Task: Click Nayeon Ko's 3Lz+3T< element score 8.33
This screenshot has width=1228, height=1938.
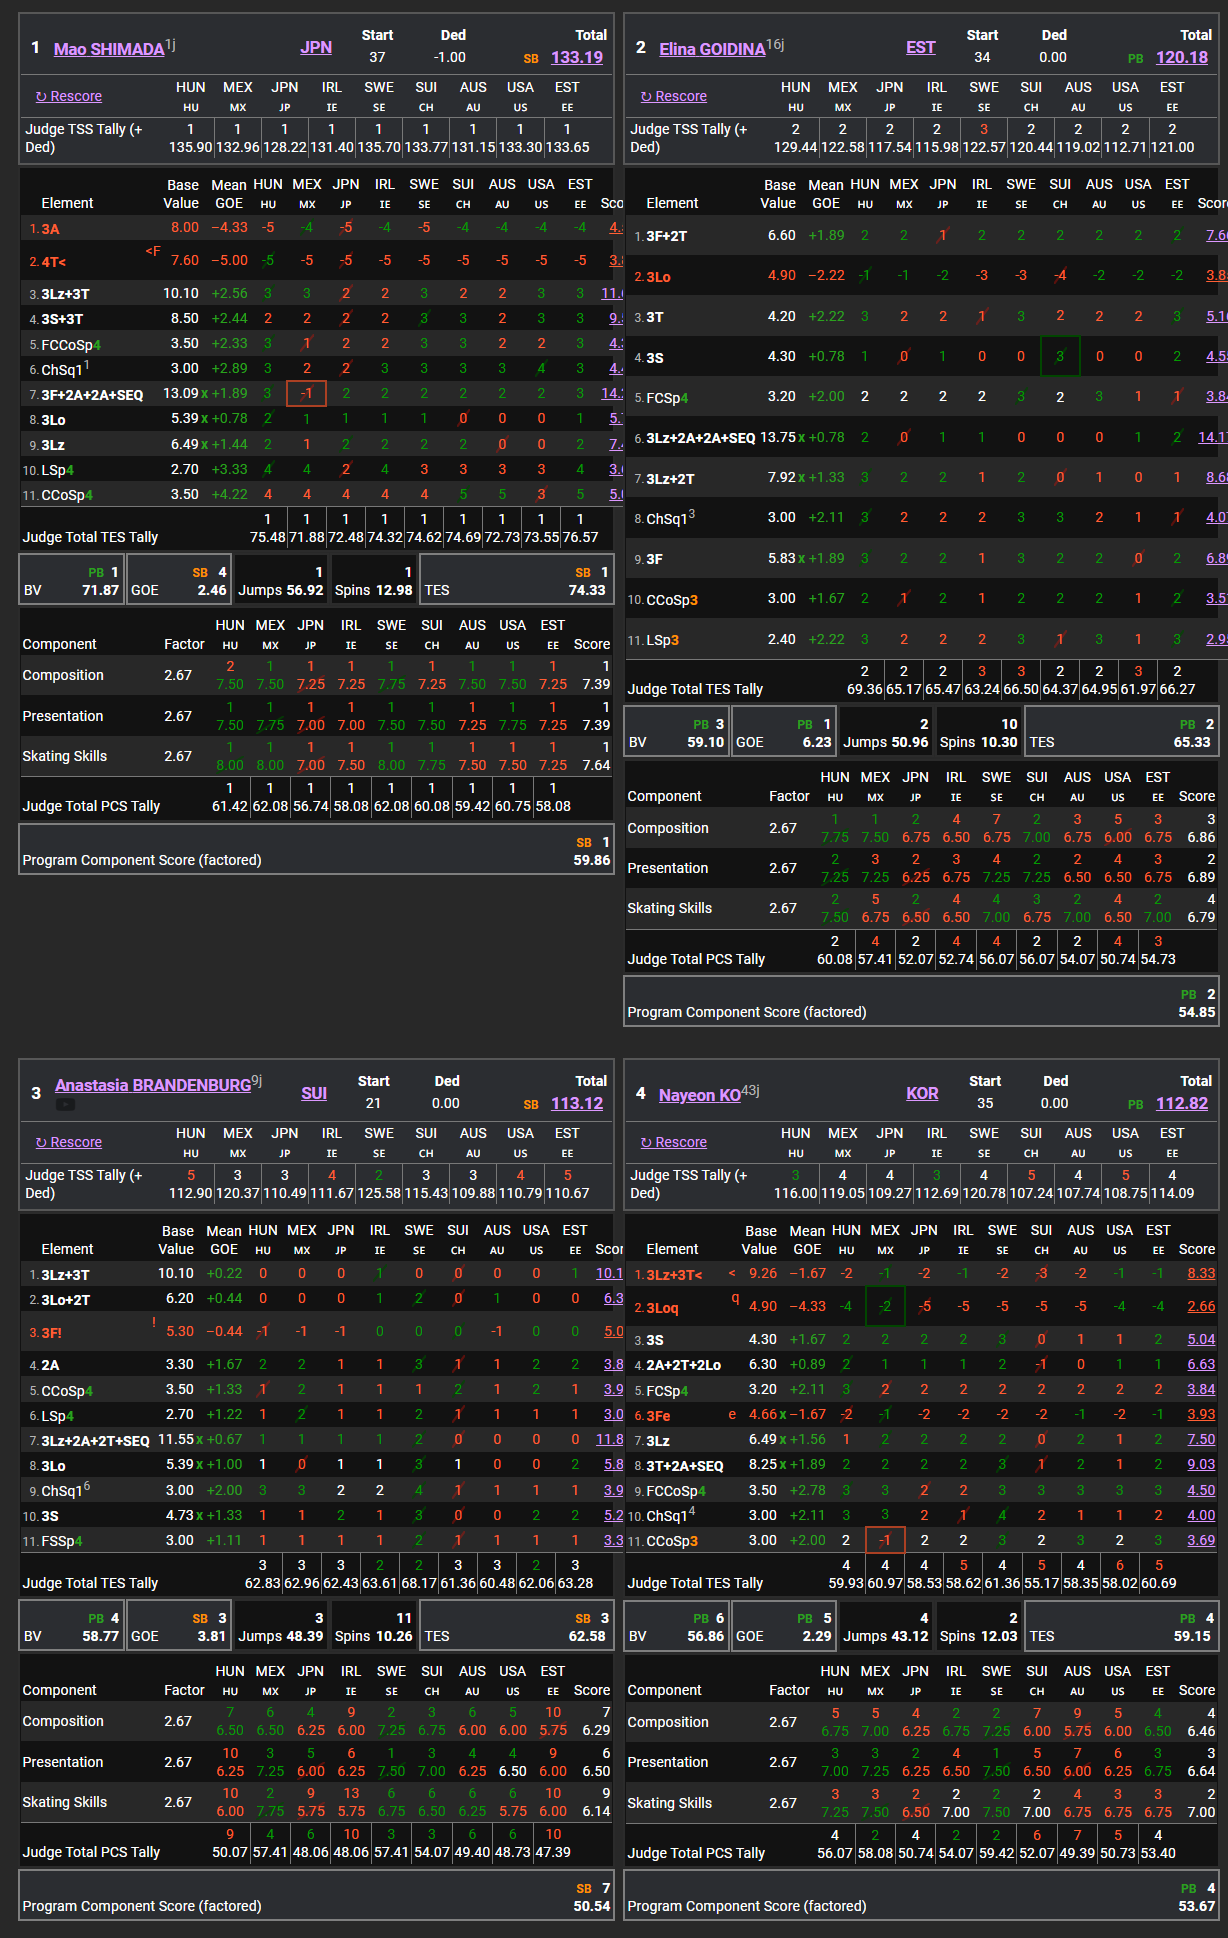Action: click(1201, 1273)
